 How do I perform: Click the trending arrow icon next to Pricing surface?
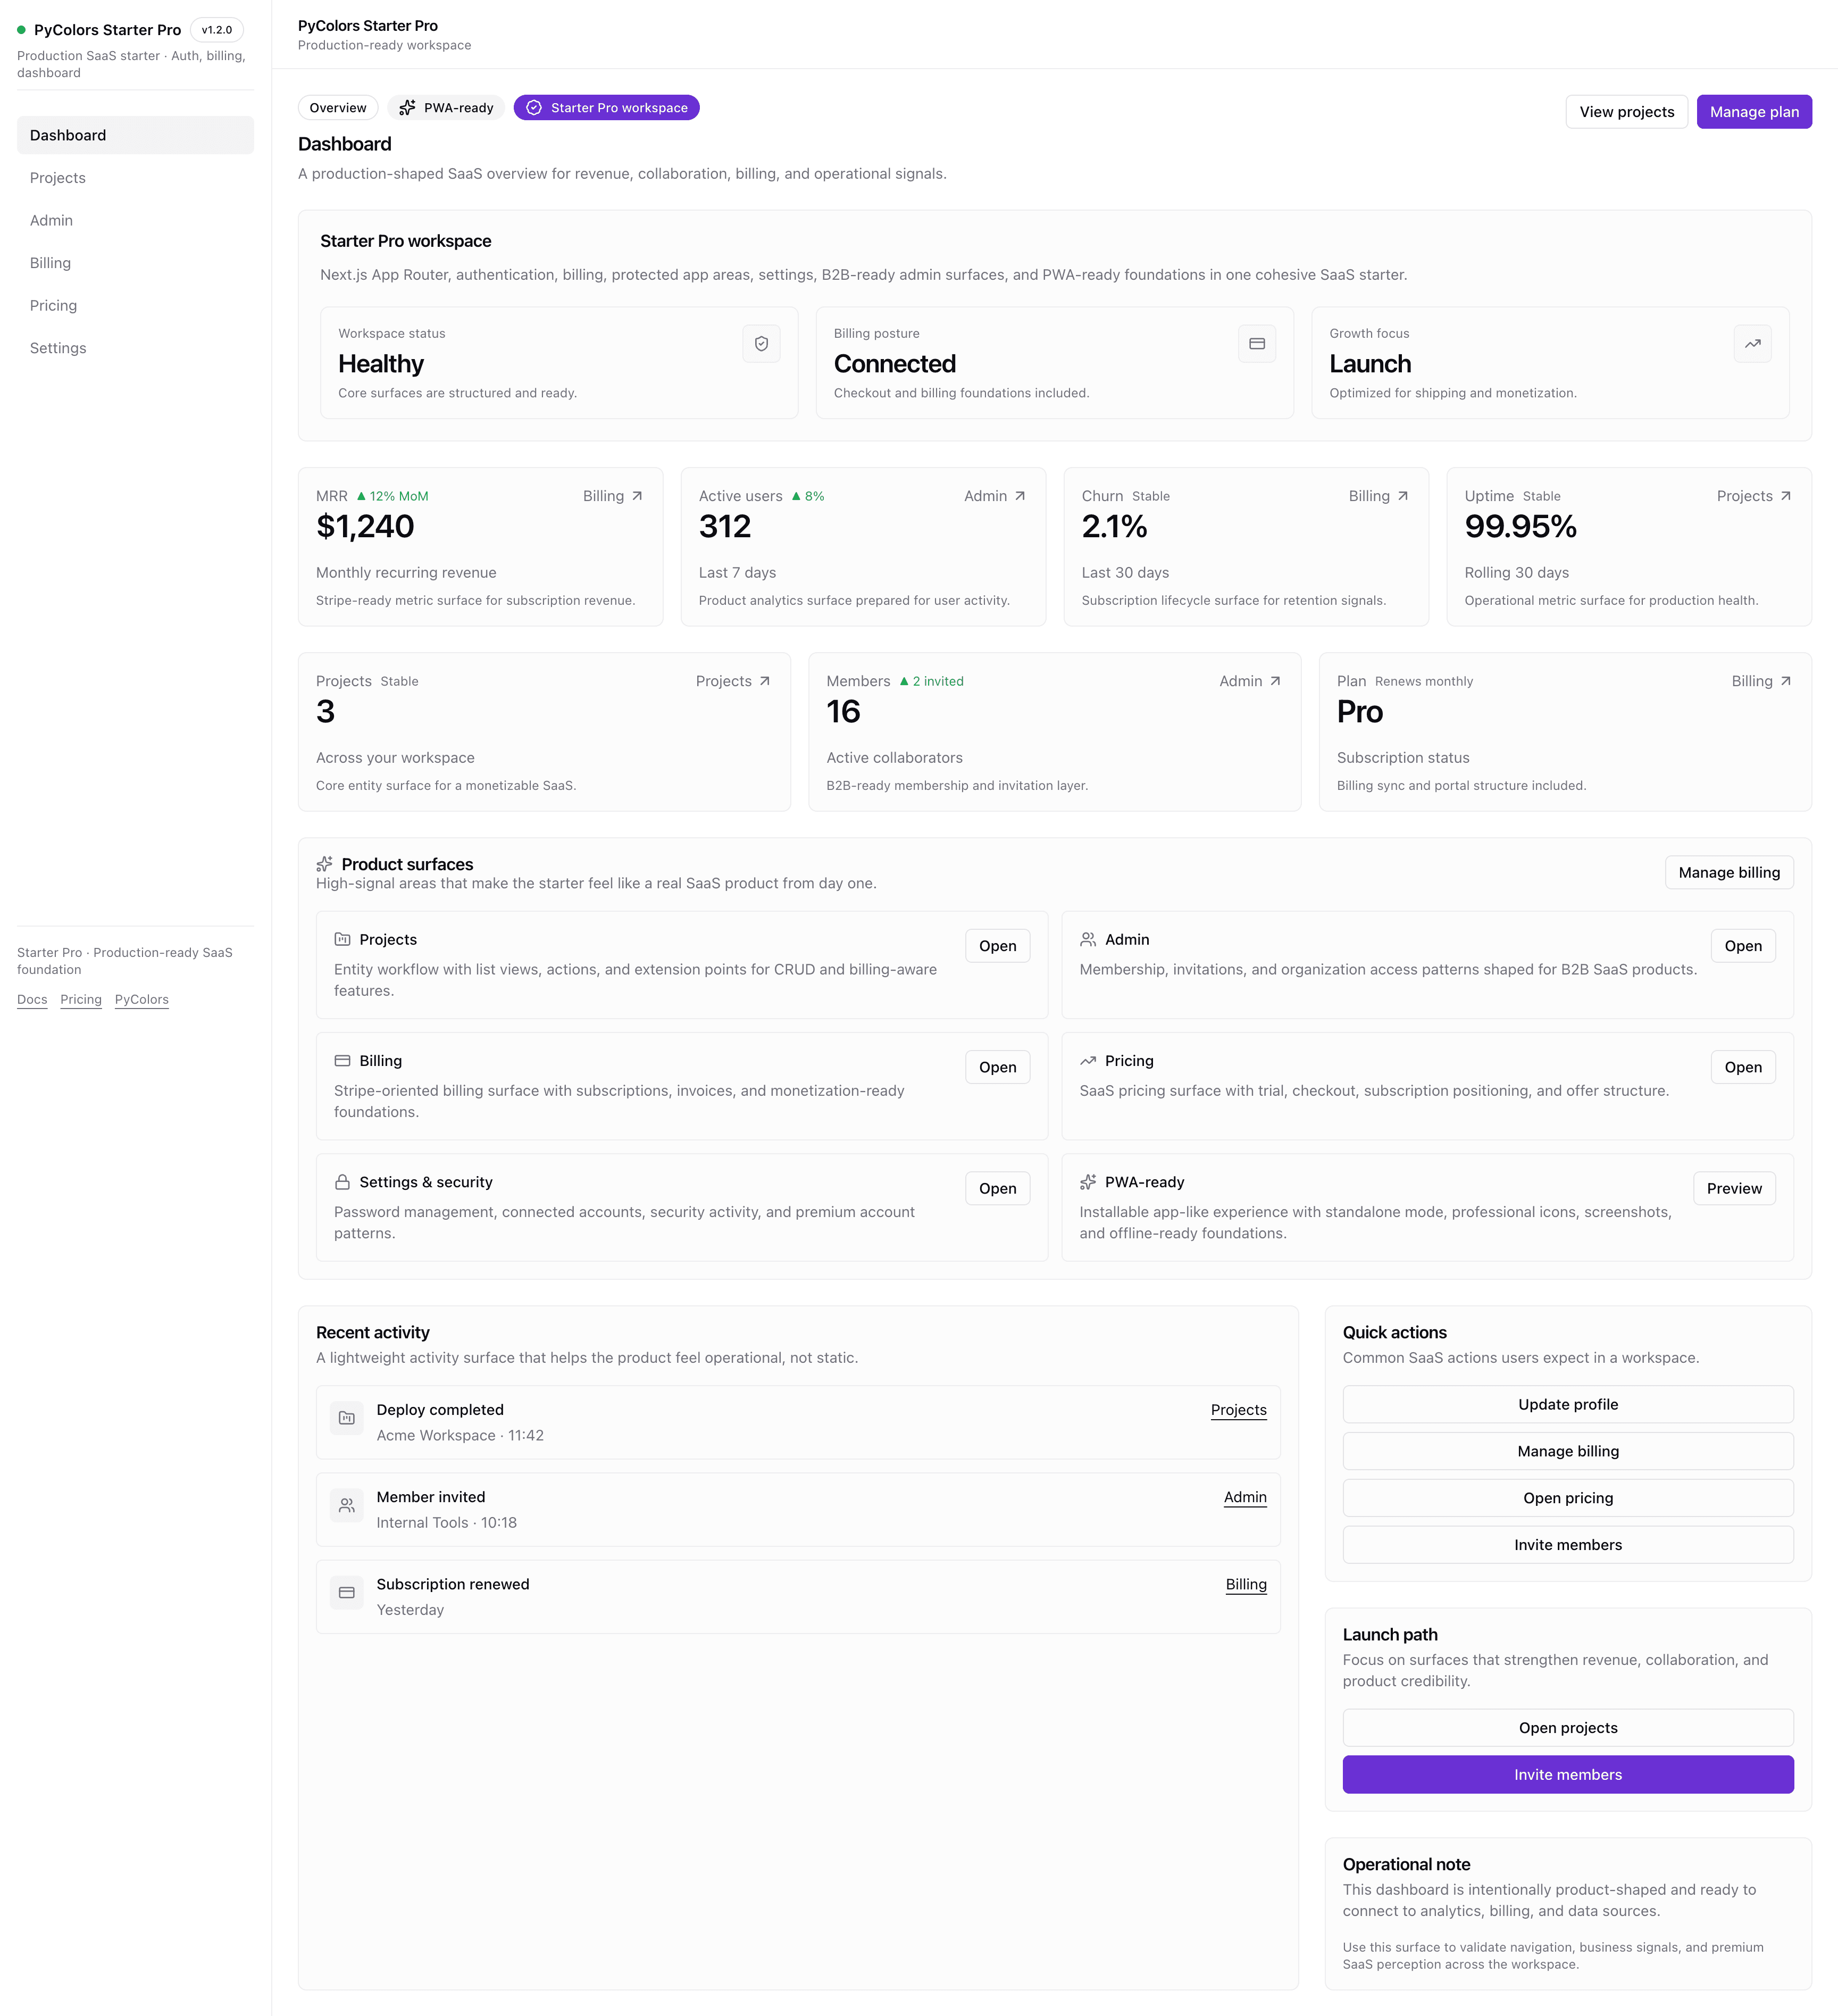pos(1088,1060)
